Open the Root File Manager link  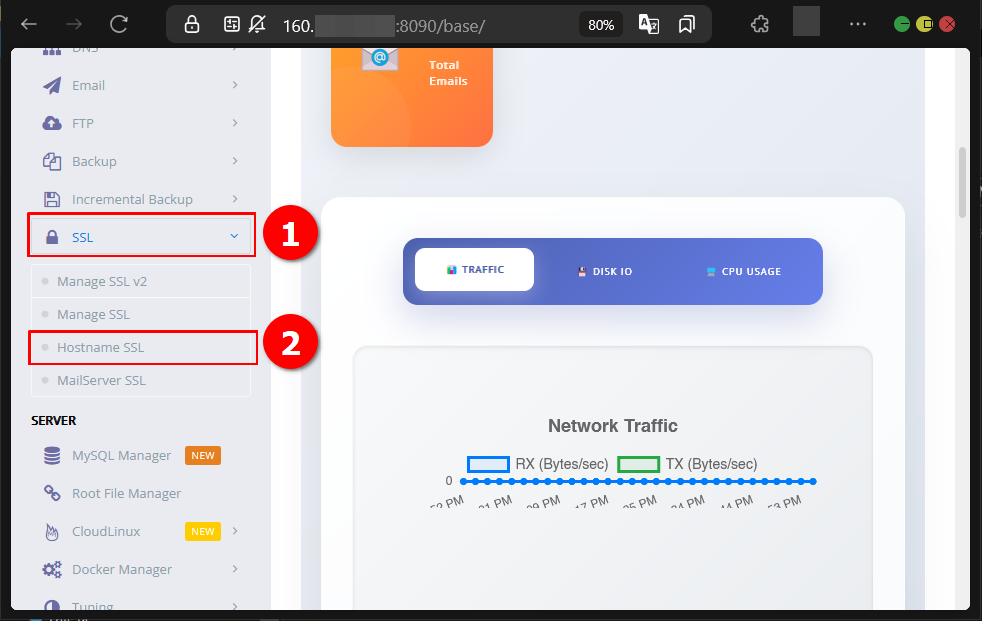[127, 493]
